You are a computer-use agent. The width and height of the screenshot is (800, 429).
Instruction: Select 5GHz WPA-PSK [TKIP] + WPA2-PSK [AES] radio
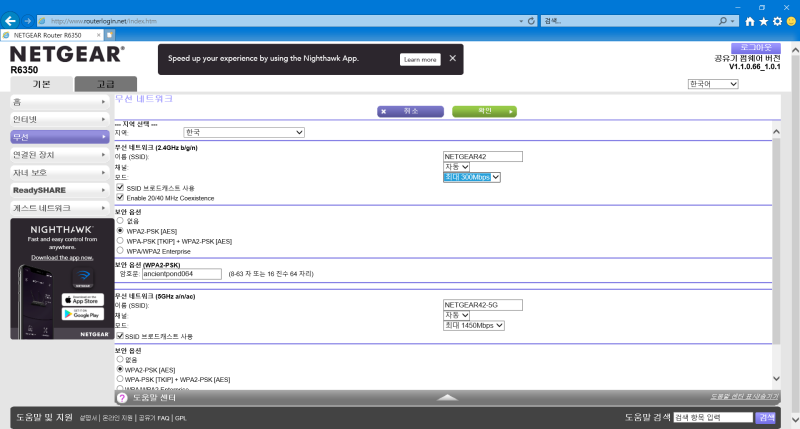120,378
